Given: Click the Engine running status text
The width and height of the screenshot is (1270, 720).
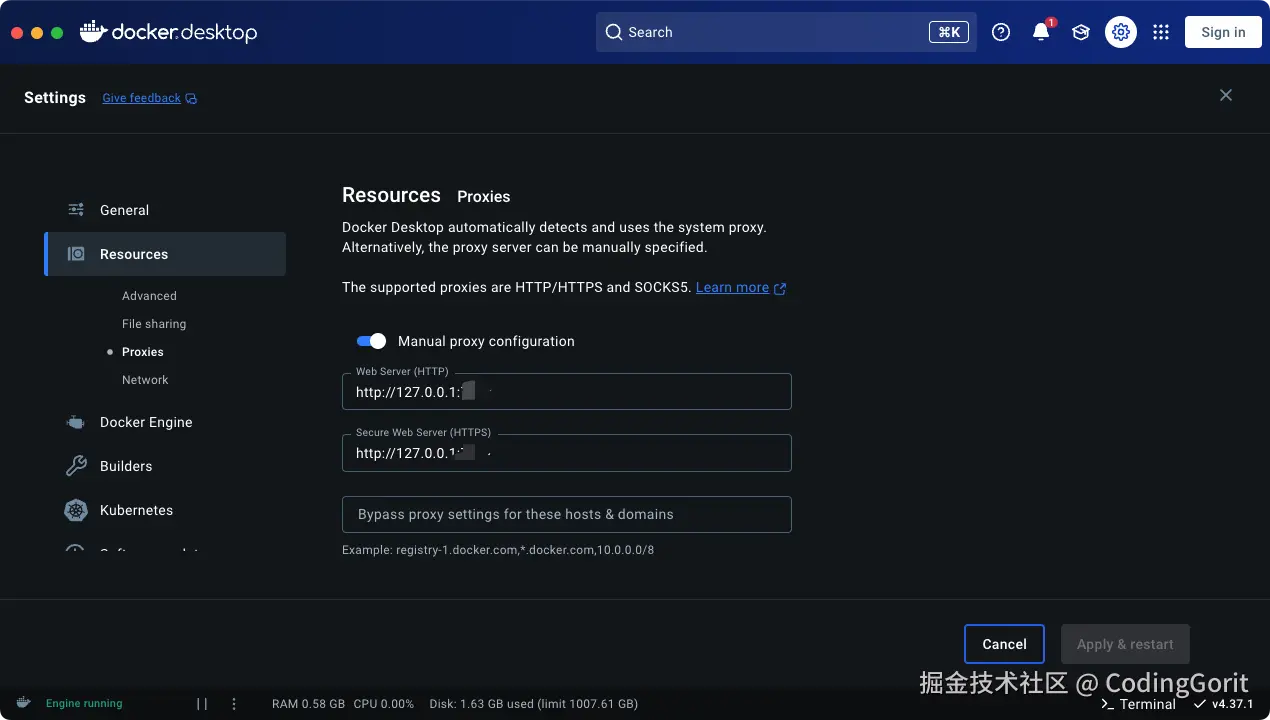Looking at the screenshot, I should [84, 704].
